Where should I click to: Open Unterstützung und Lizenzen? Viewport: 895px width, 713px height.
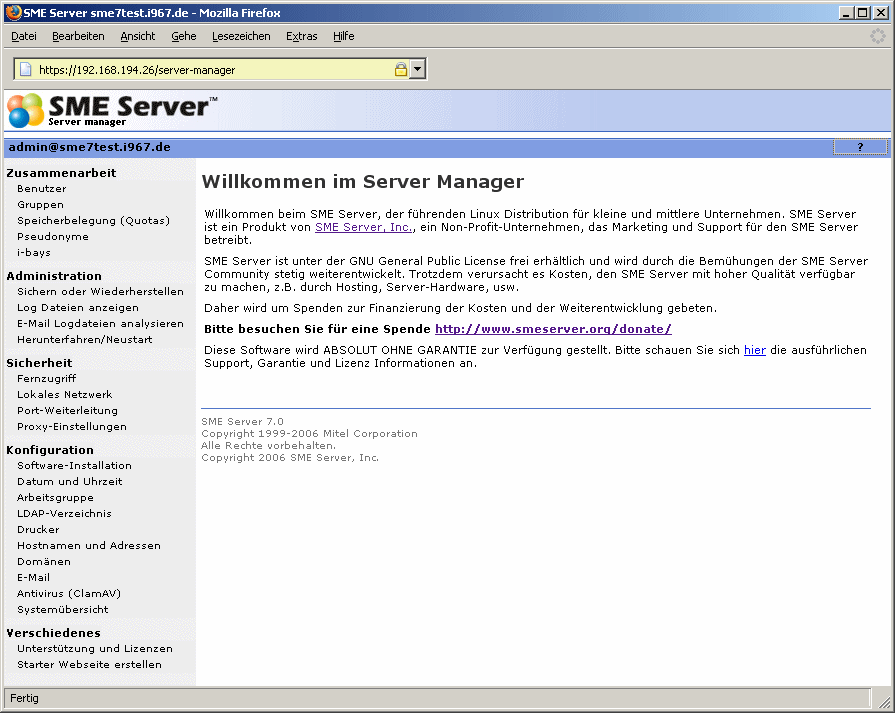click(95, 648)
